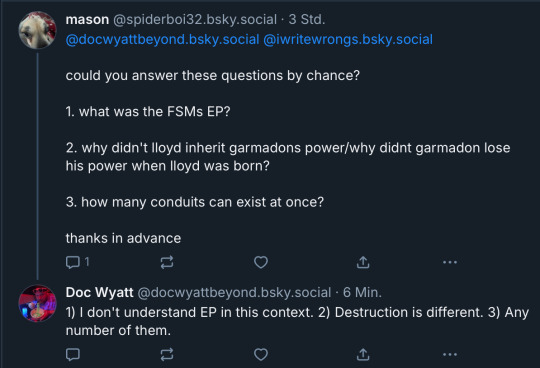Reply to mason's post via comment icon
The width and height of the screenshot is (540, 368).
pos(73,262)
